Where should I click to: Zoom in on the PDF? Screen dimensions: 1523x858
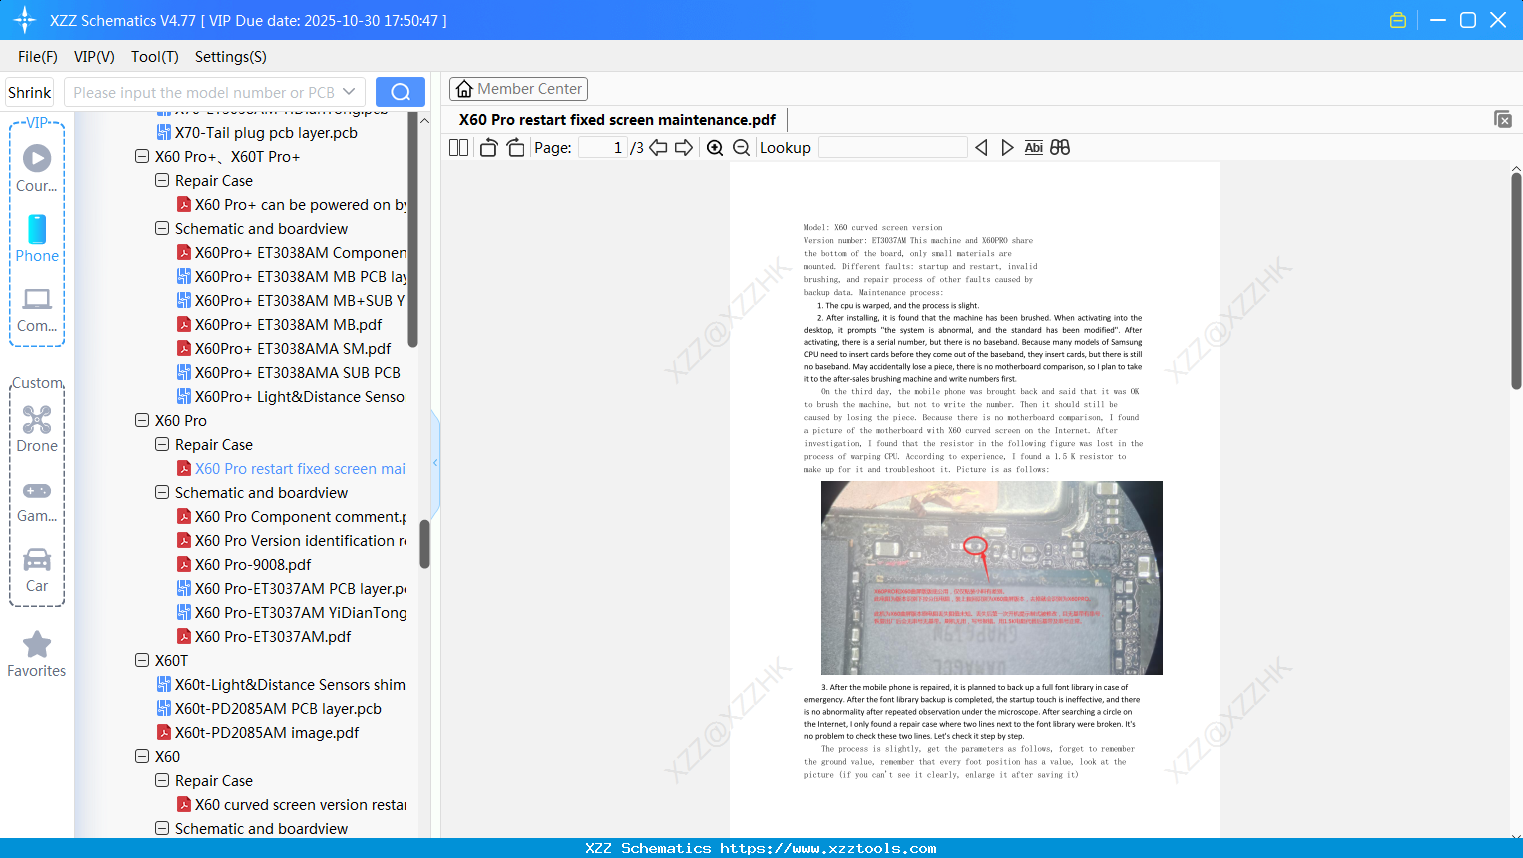(715, 148)
